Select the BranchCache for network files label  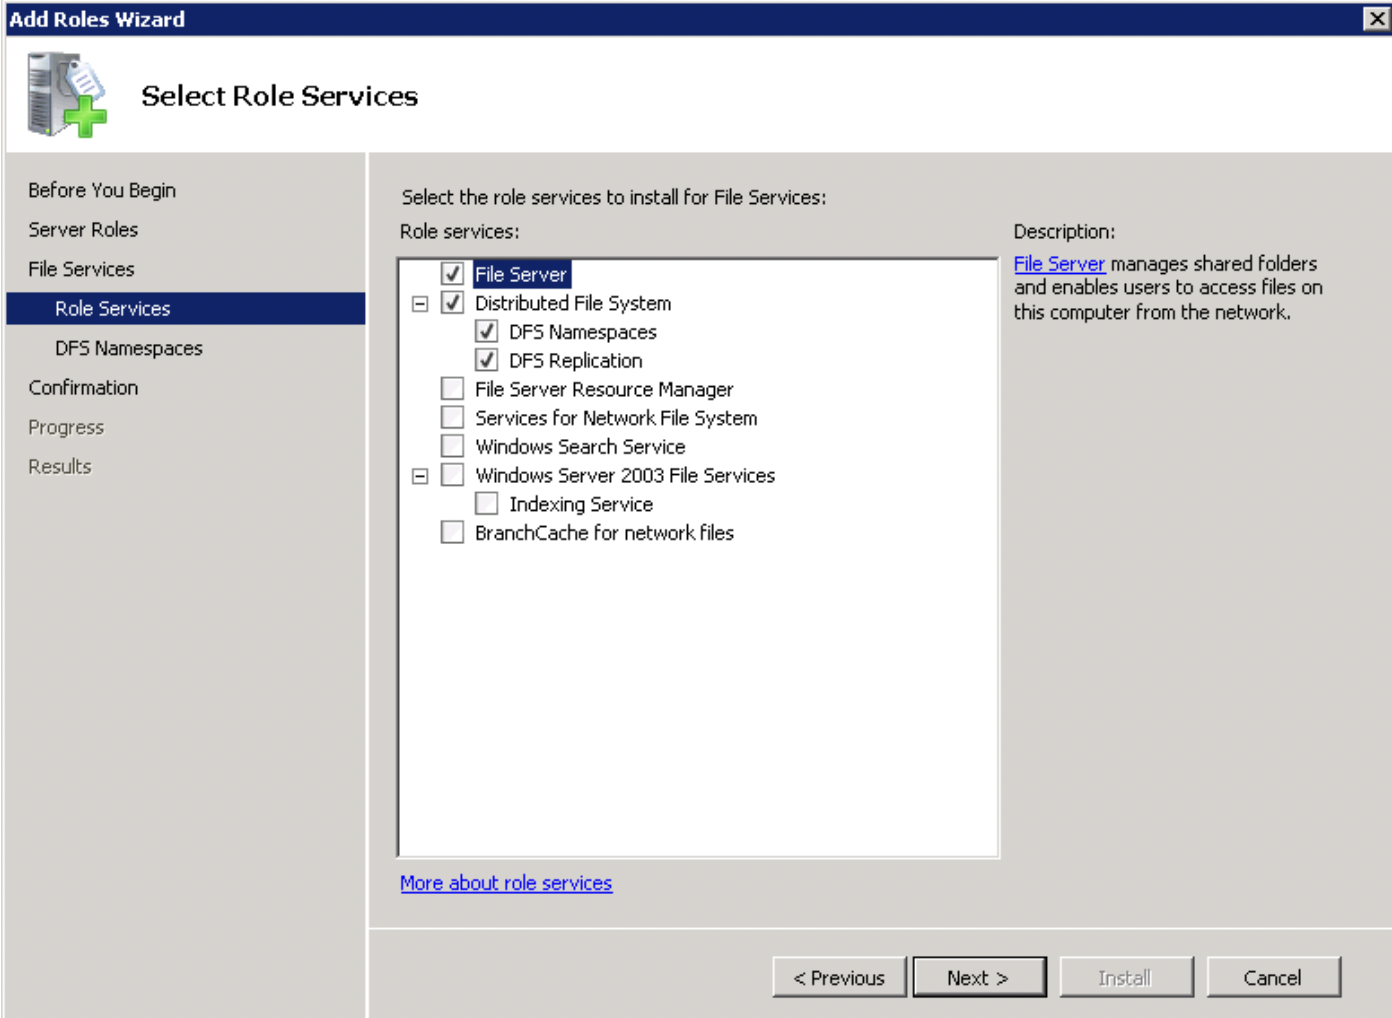tap(604, 533)
